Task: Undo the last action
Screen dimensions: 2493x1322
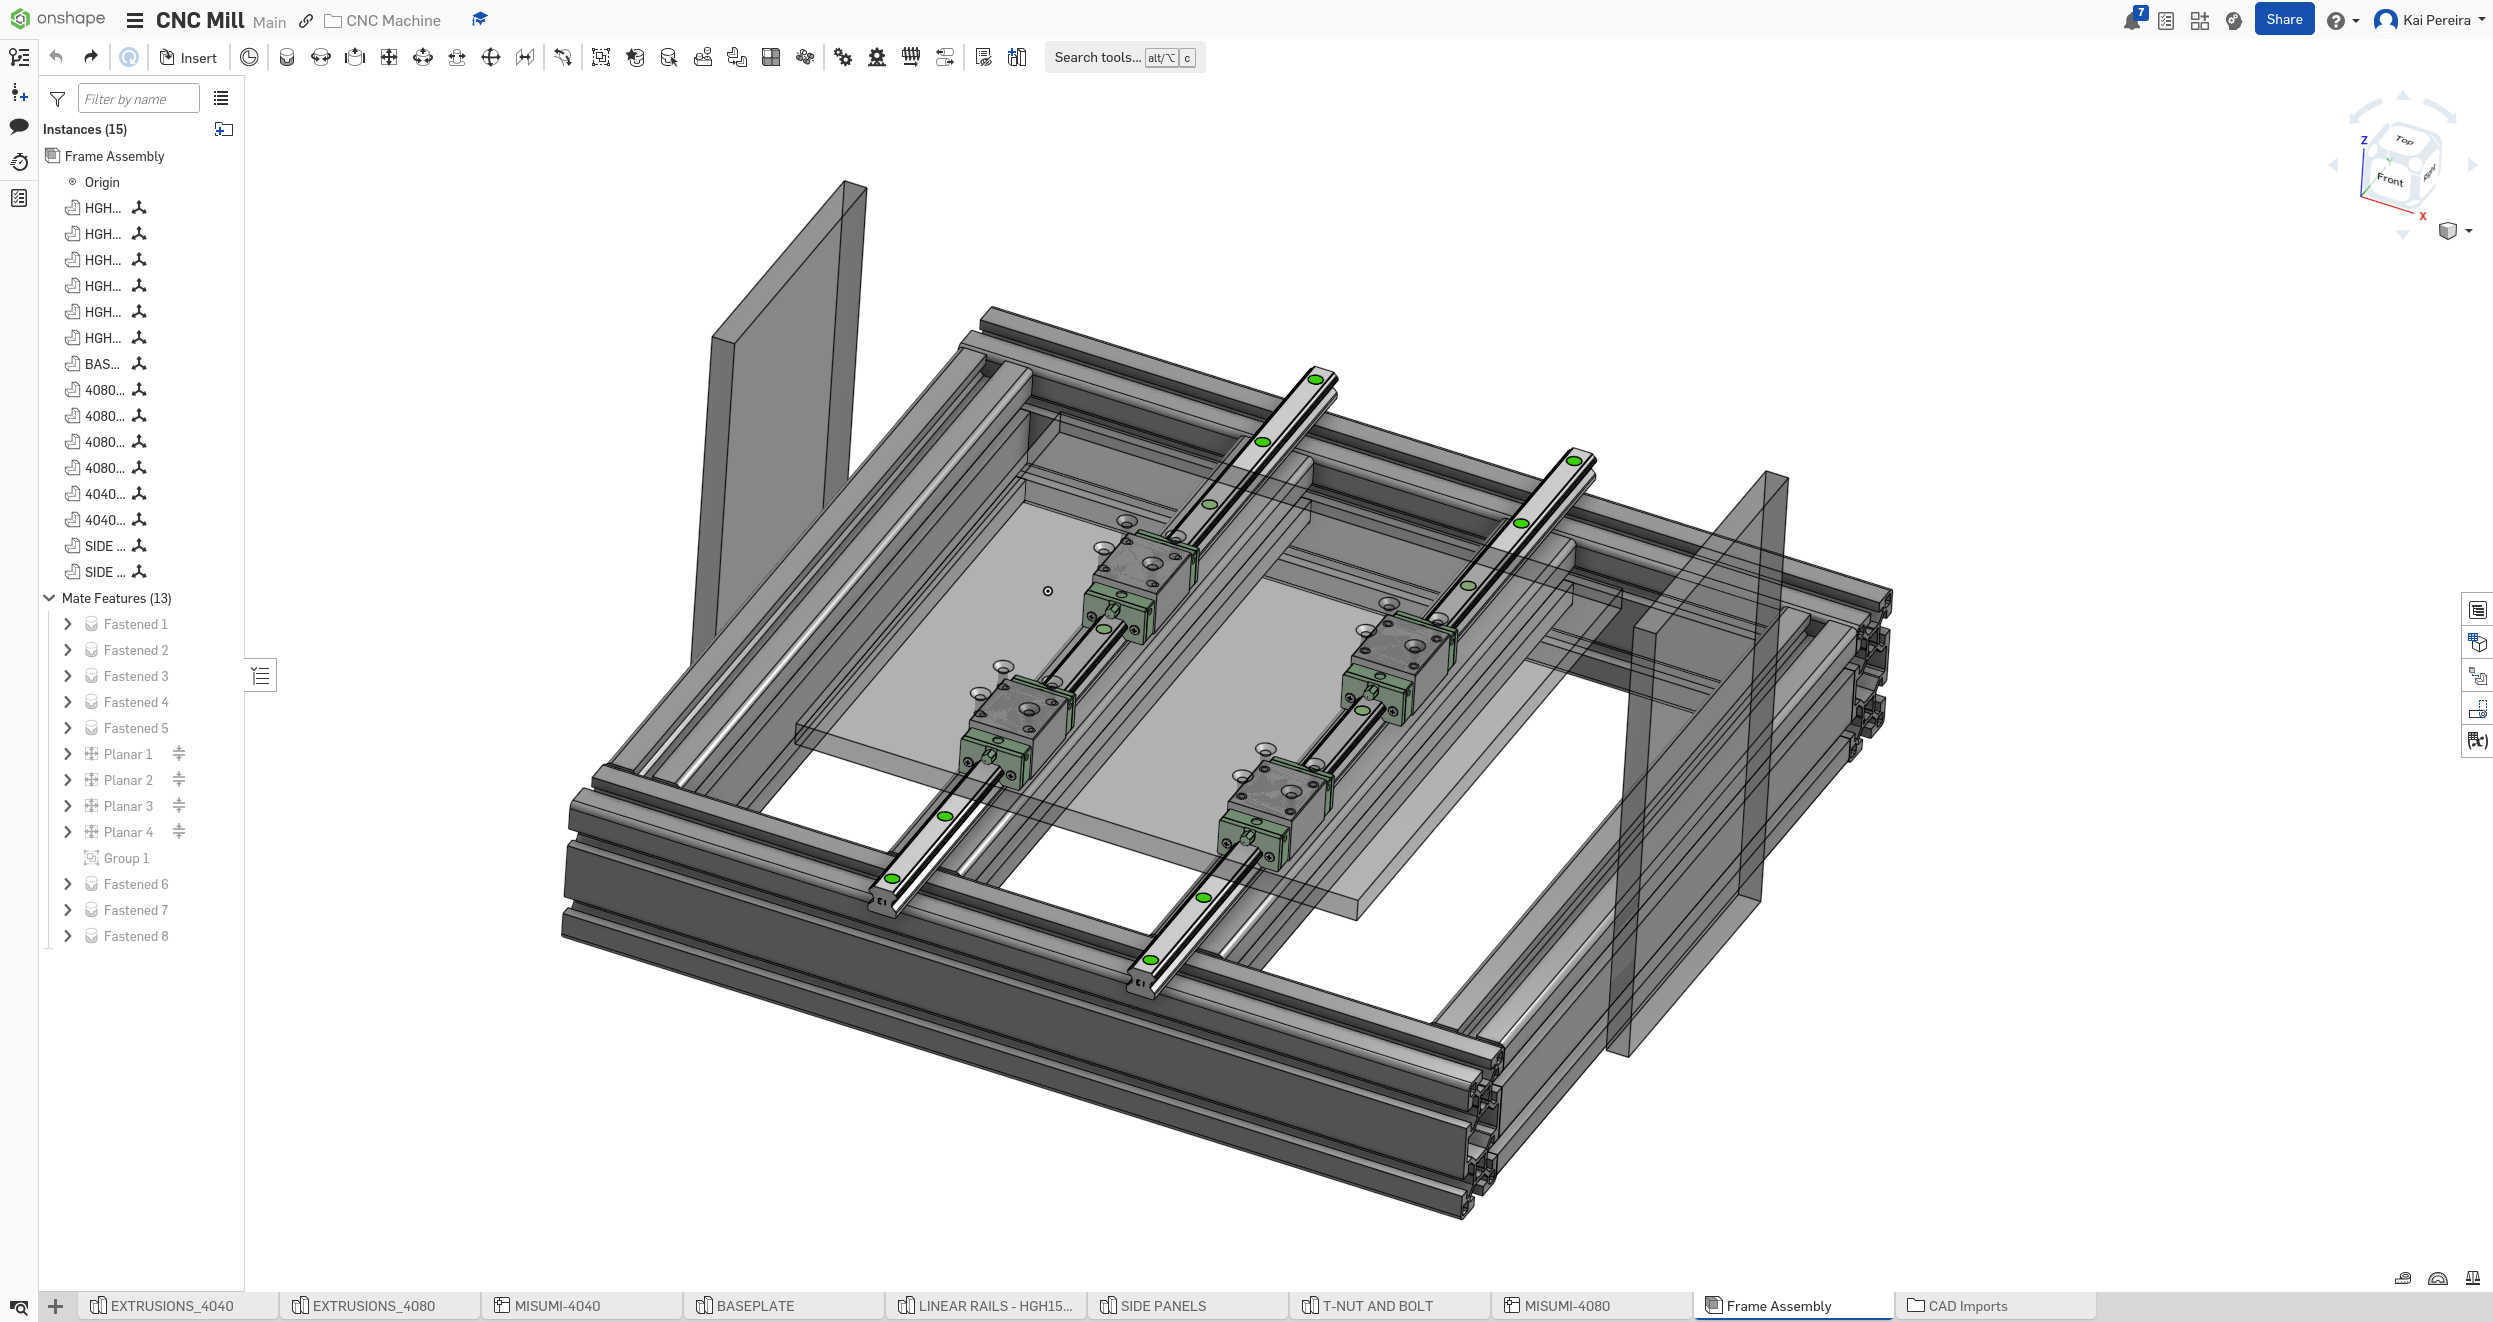Action: point(56,57)
